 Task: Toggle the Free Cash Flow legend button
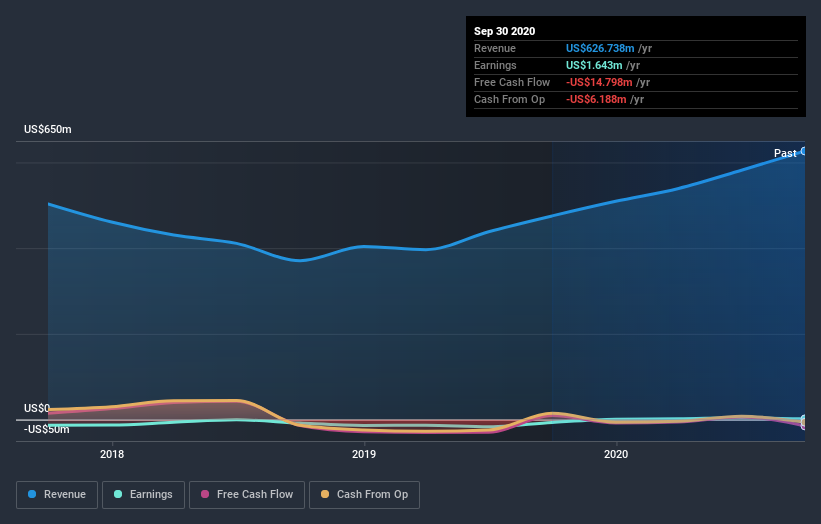(x=247, y=495)
